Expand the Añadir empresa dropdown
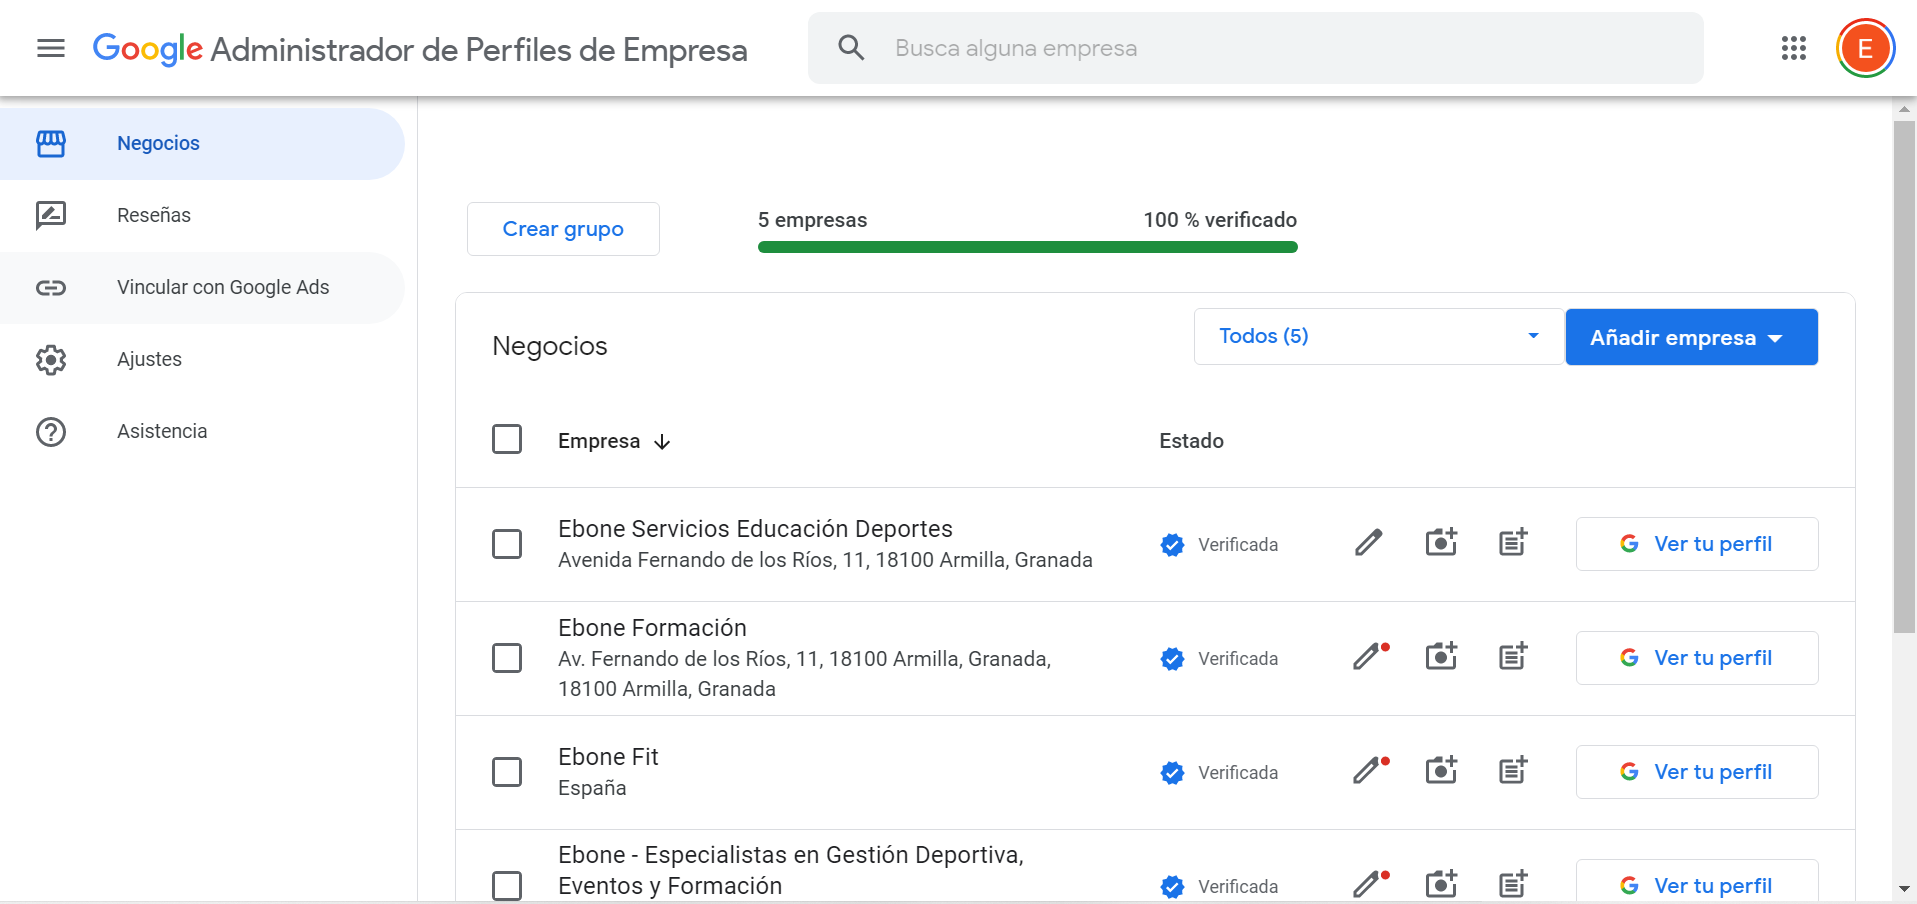The image size is (1917, 904). pyautogui.click(x=1691, y=337)
